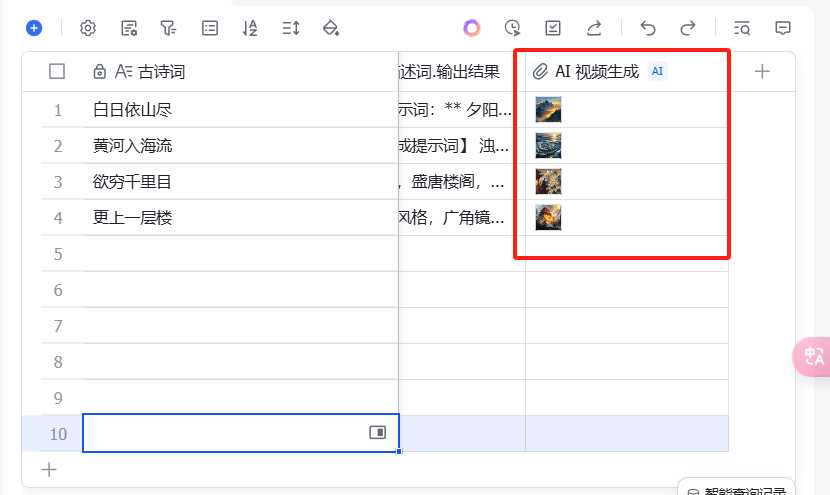This screenshot has width=830, height=495.
Task: Open the comments icon
Action: 782,28
